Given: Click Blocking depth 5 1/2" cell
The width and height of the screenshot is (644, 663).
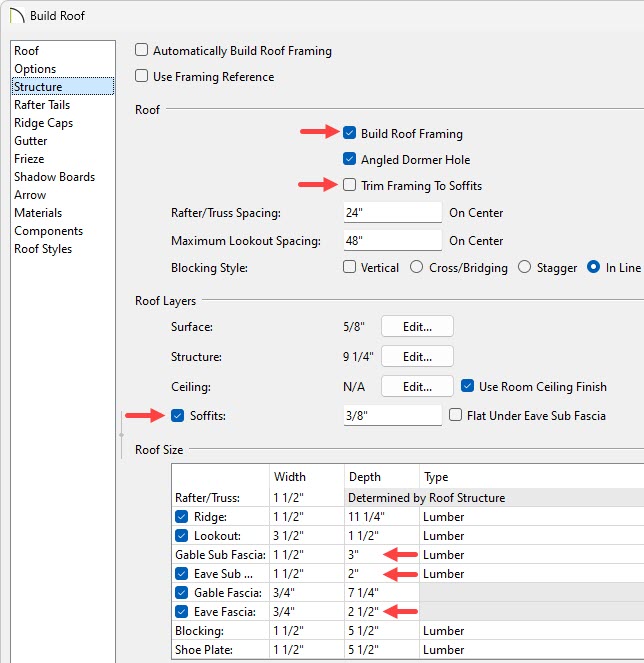Looking at the screenshot, I should coord(382,631).
